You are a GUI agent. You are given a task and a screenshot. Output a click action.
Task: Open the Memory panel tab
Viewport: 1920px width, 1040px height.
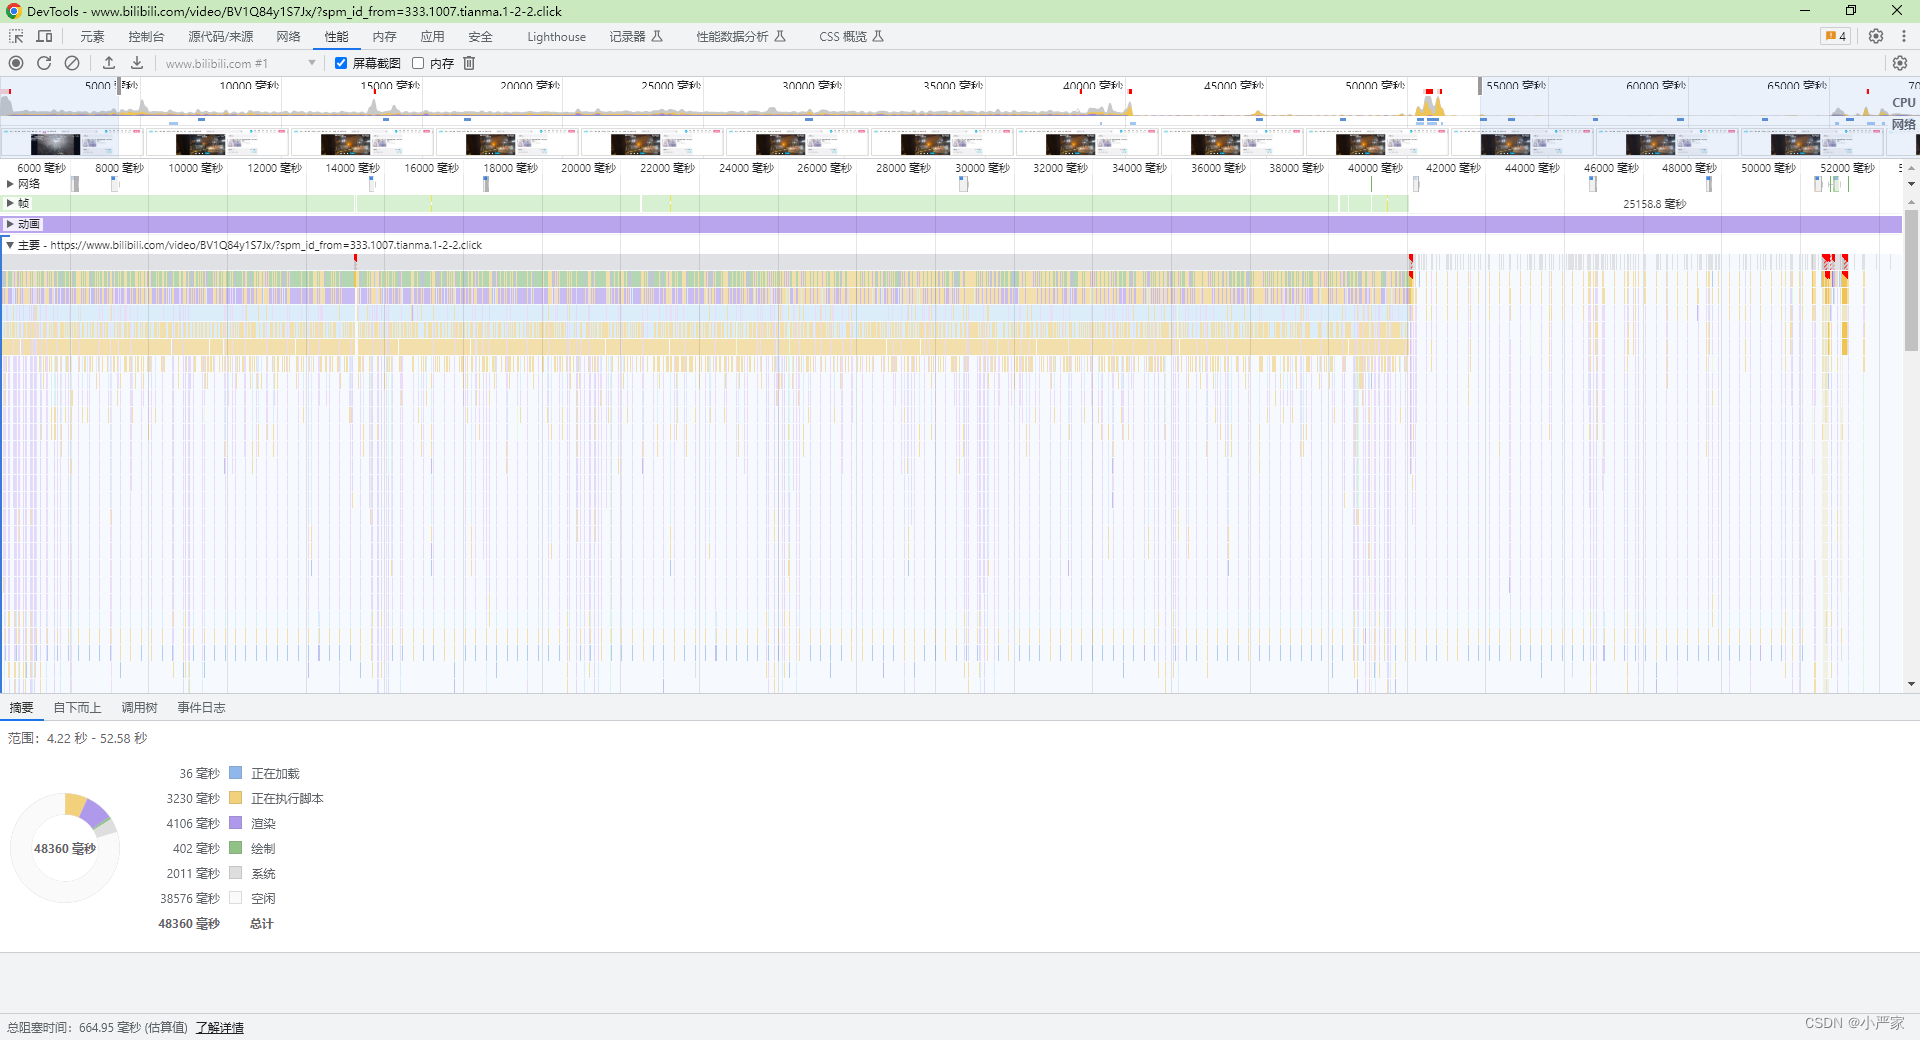coord(384,36)
